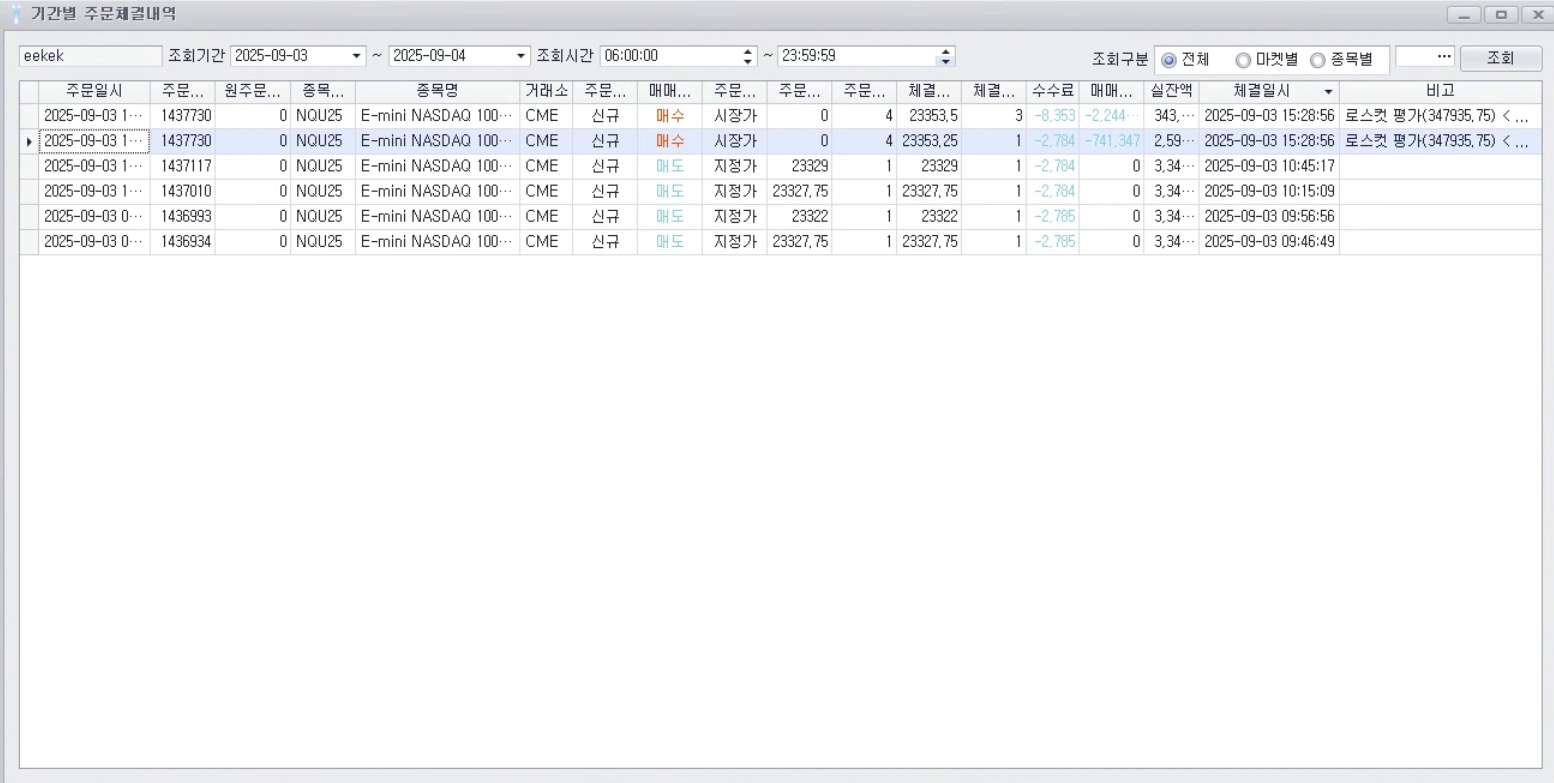Select order number 1436993 cell
The width and height of the screenshot is (1554, 783).
point(182,216)
